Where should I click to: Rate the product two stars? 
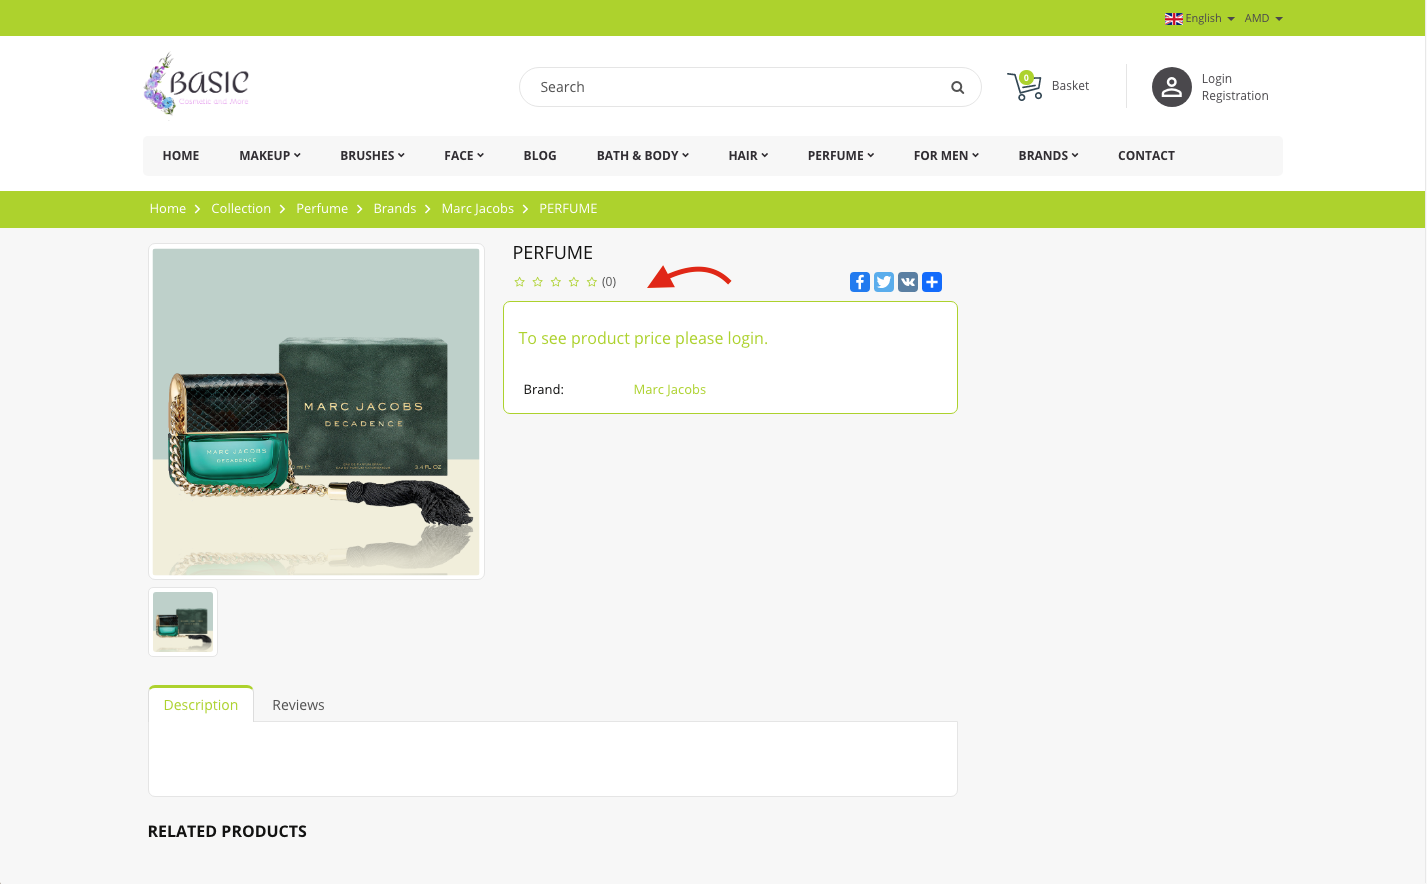coord(538,282)
